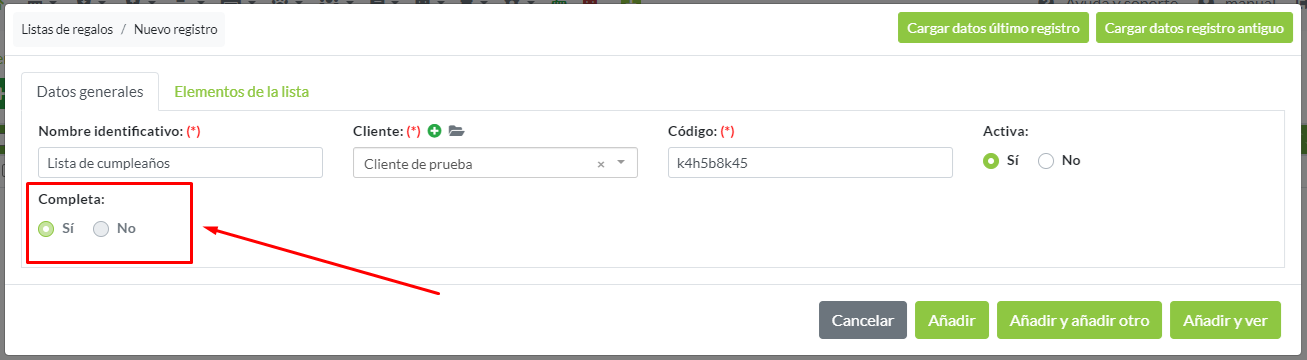
Task: Click Añadir y añadir otro button
Action: coord(1079,321)
